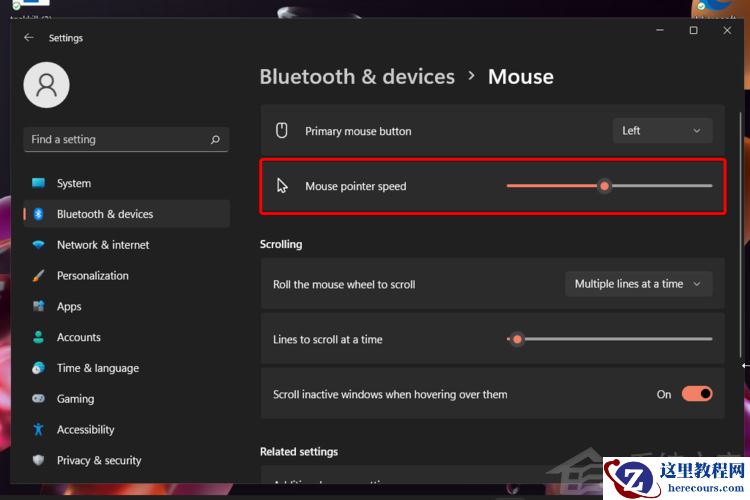Open Personalization settings
The image size is (750, 500).
(x=126, y=276)
